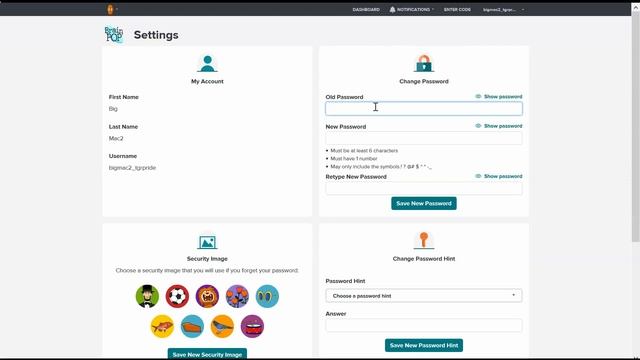Select the red drum security image

(x=252, y=326)
